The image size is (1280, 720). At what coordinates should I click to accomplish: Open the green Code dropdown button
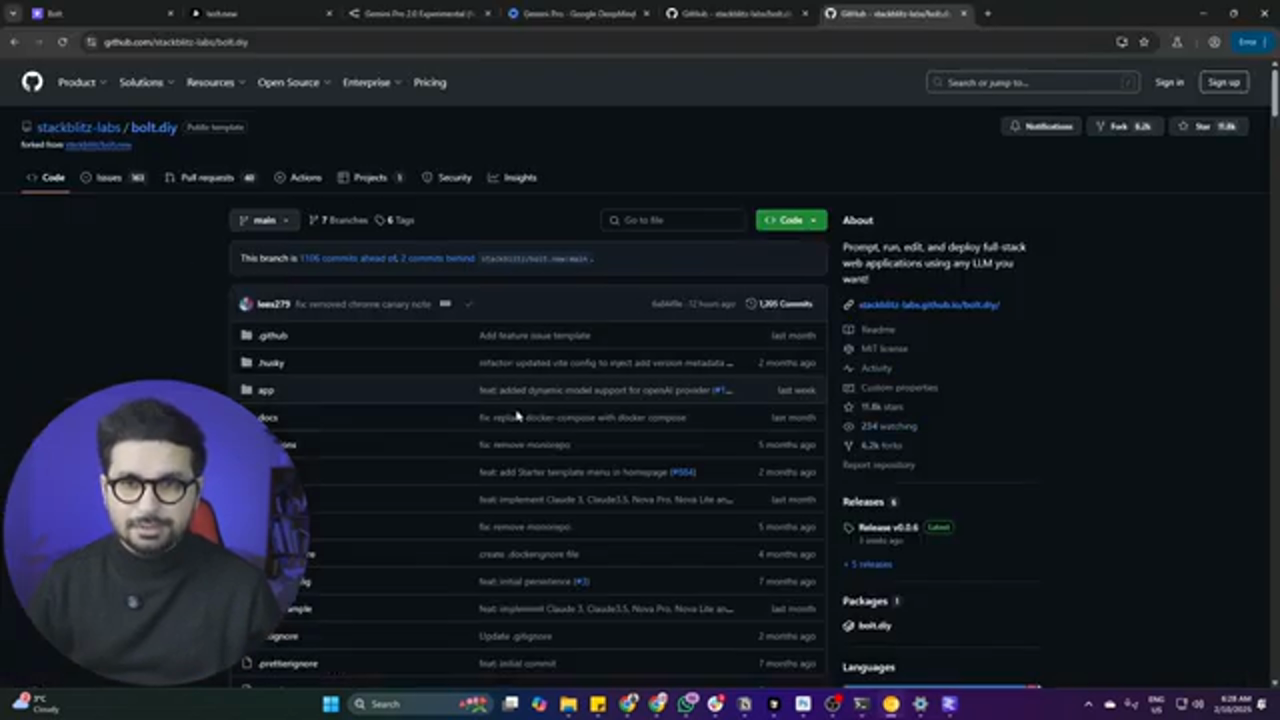791,220
